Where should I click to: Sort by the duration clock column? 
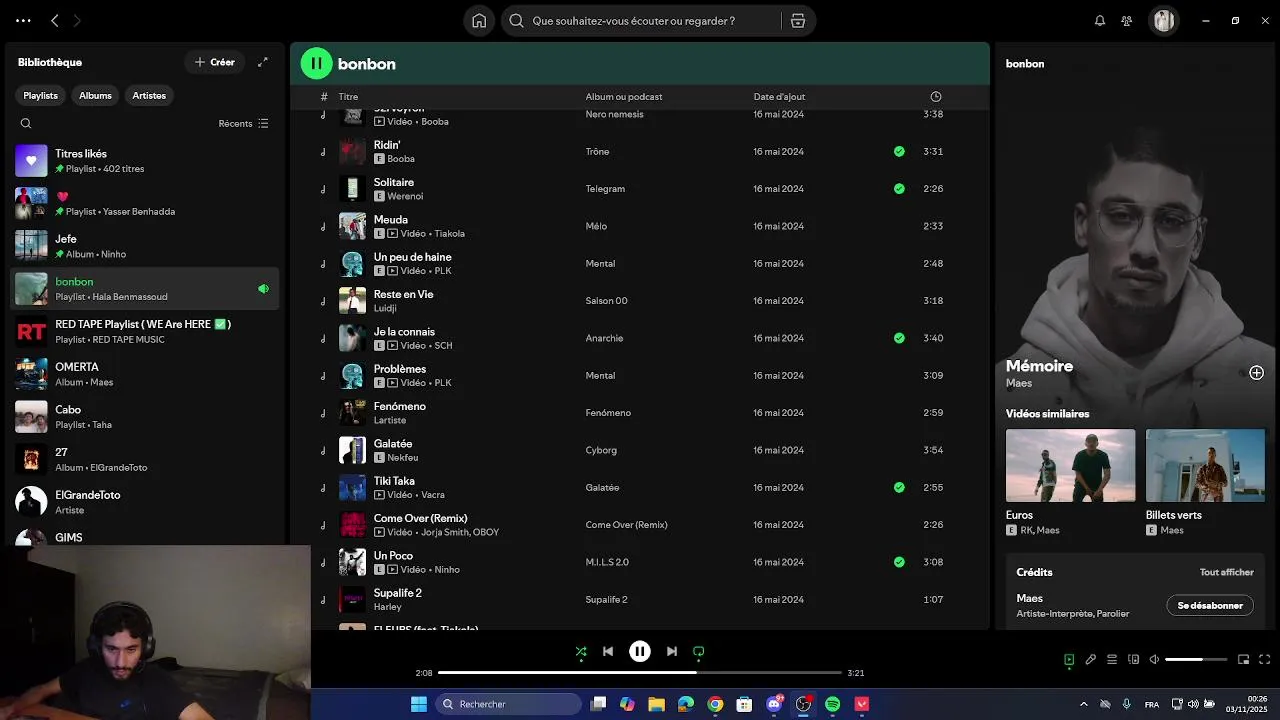point(936,97)
